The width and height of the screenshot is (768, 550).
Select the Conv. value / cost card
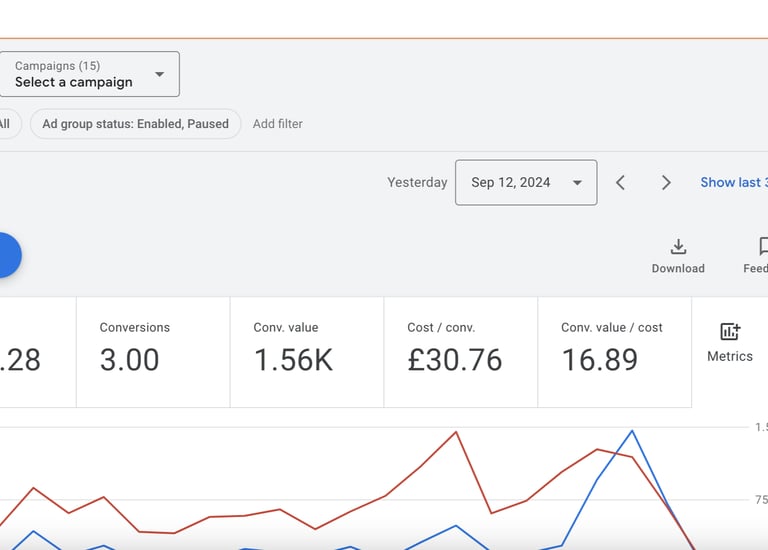pyautogui.click(x=614, y=352)
